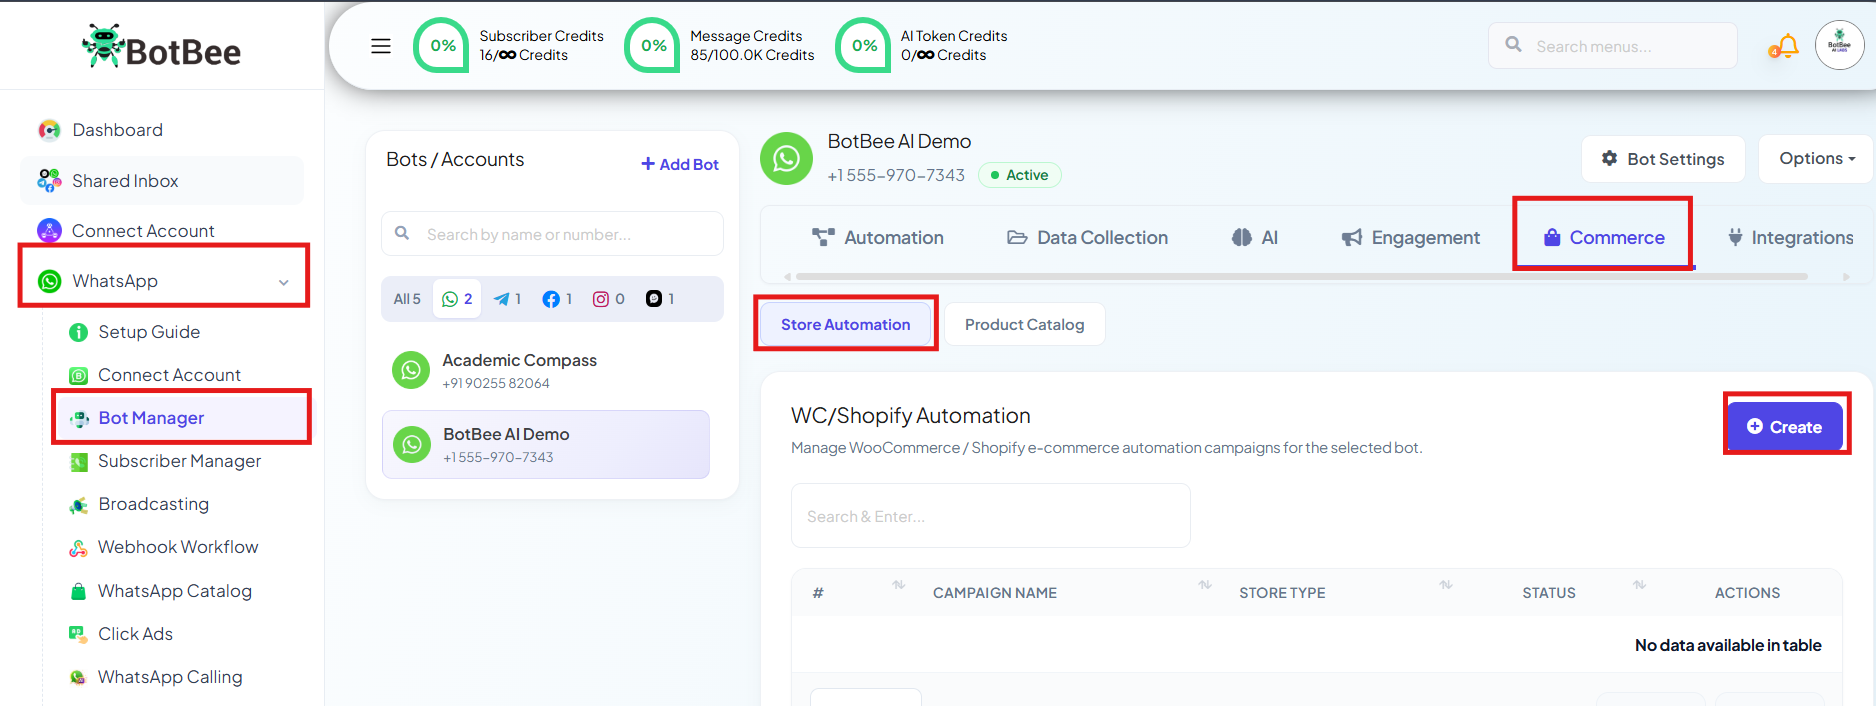Select the Product Catalog sub-tab
Viewport: 1876px width, 706px height.
[1024, 324]
